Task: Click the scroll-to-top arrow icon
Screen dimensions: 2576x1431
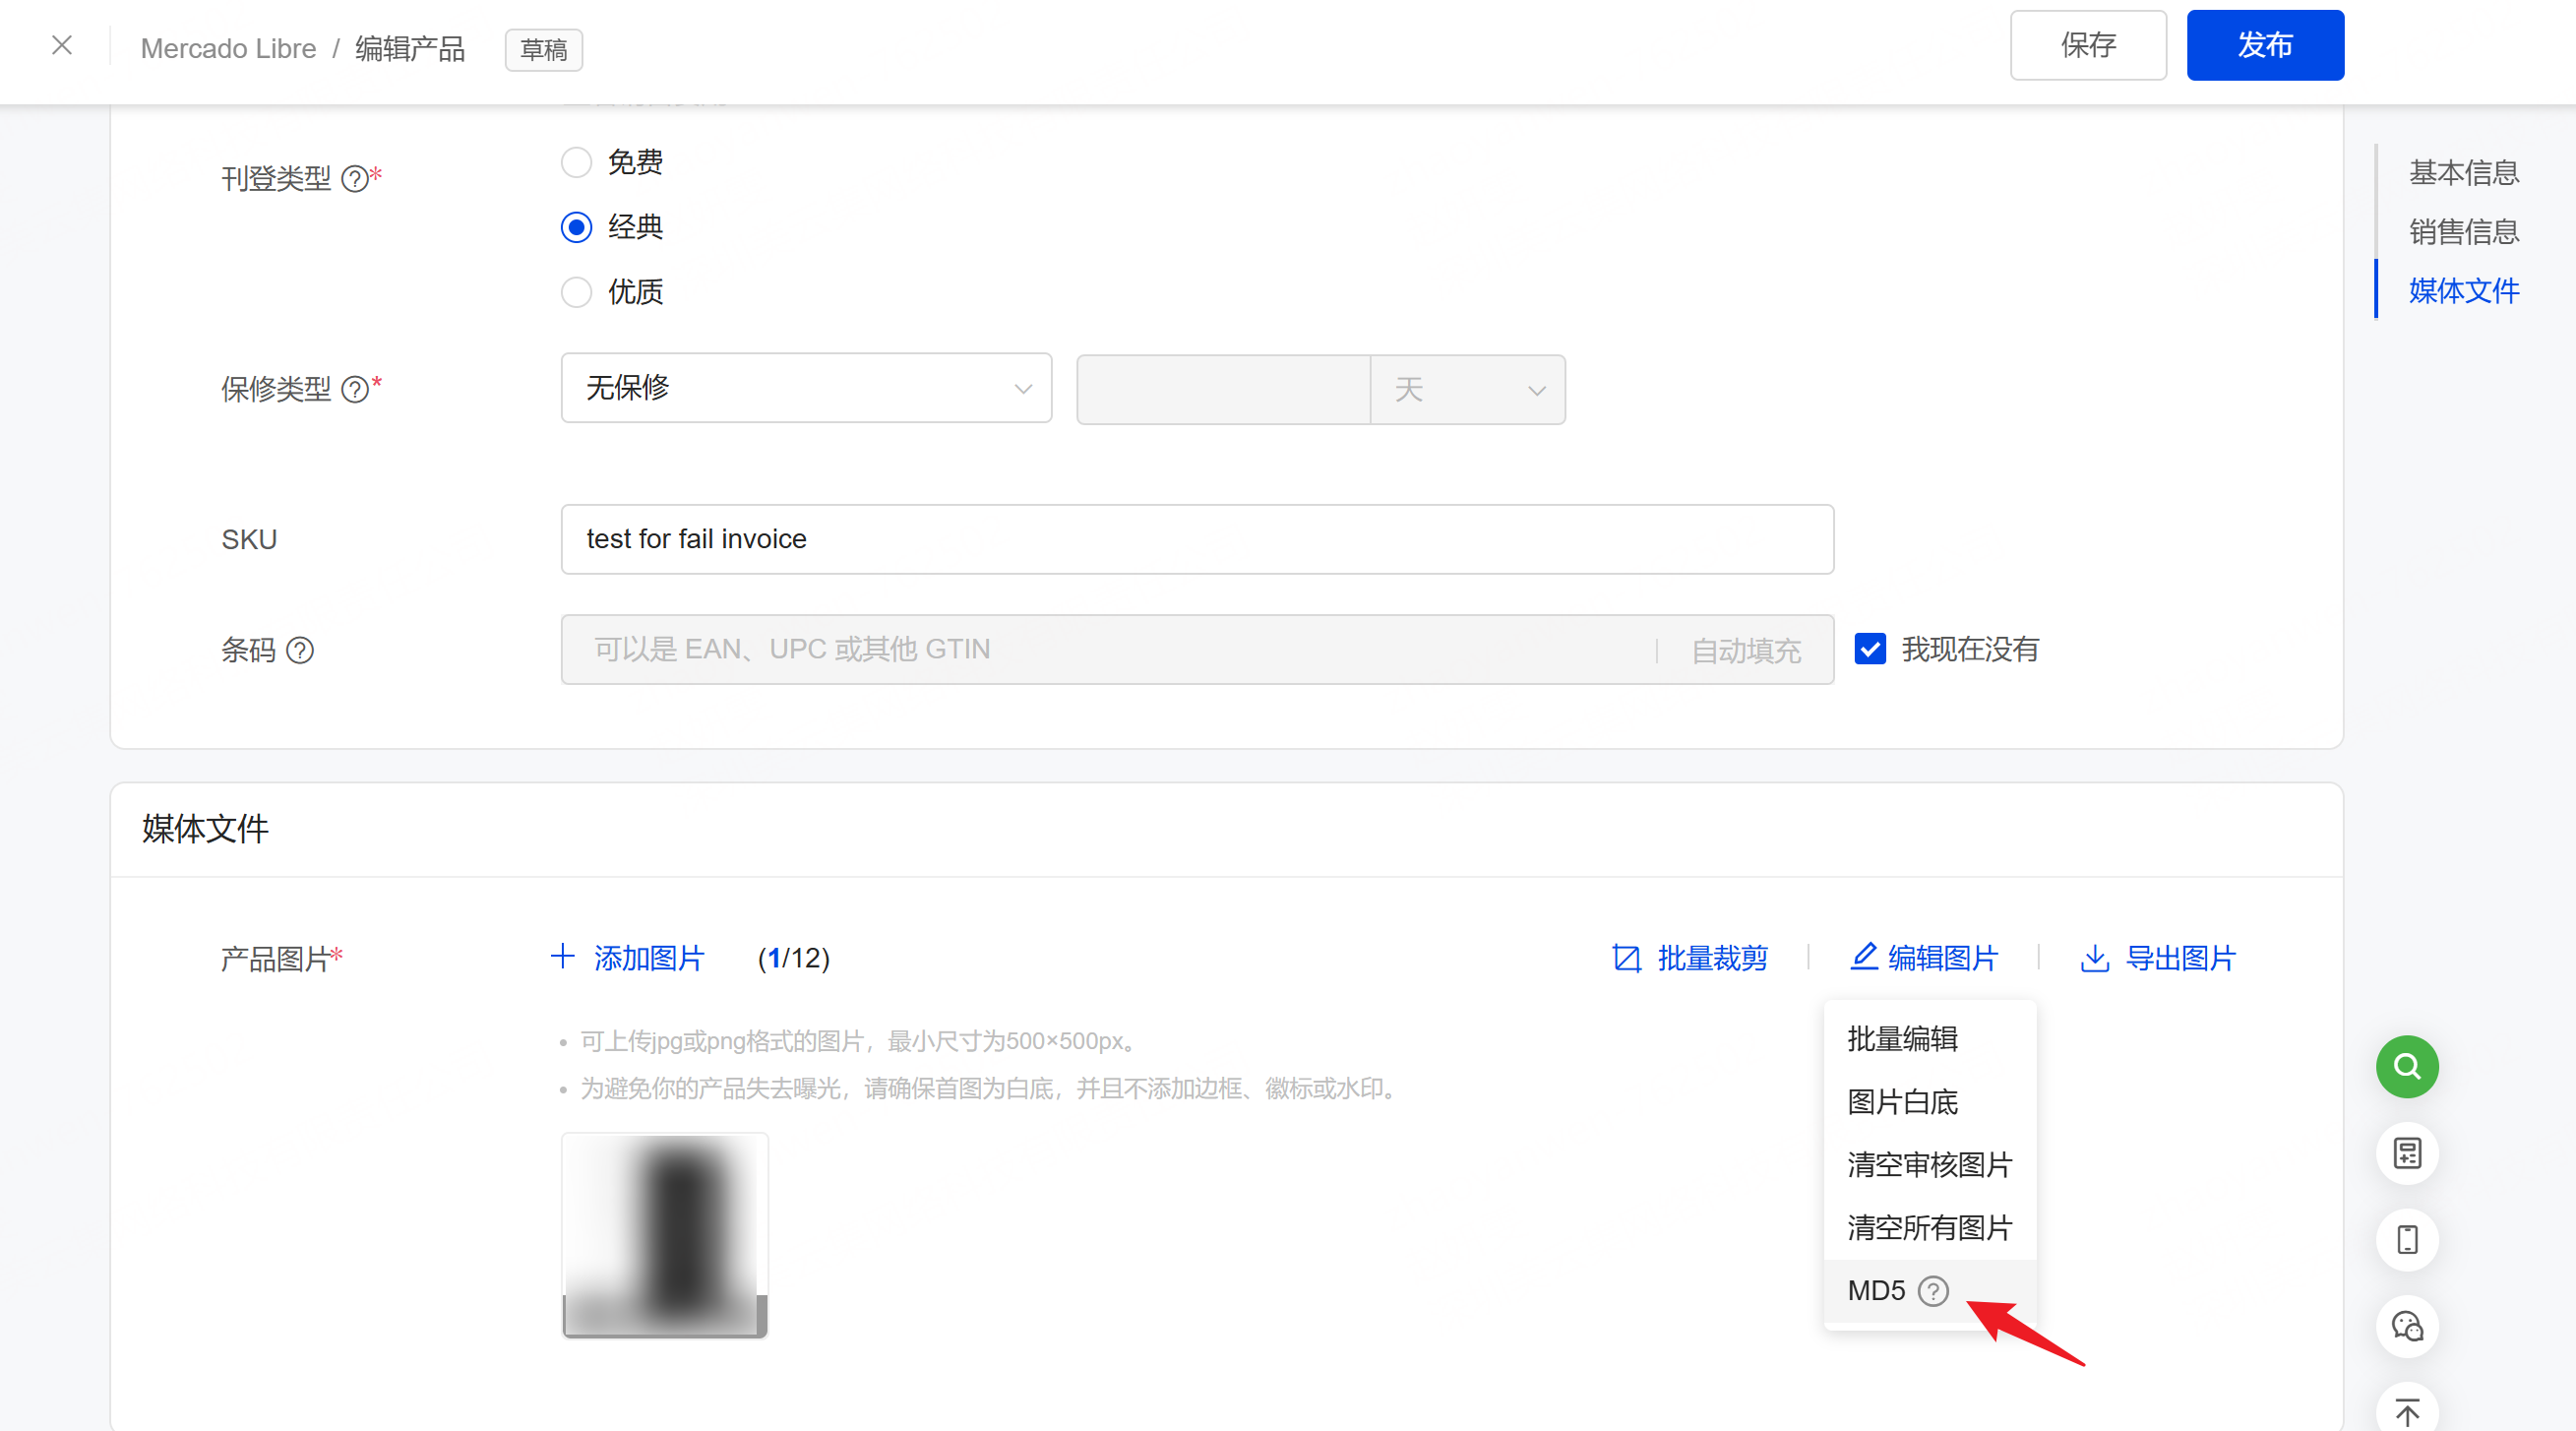Action: [2406, 1411]
